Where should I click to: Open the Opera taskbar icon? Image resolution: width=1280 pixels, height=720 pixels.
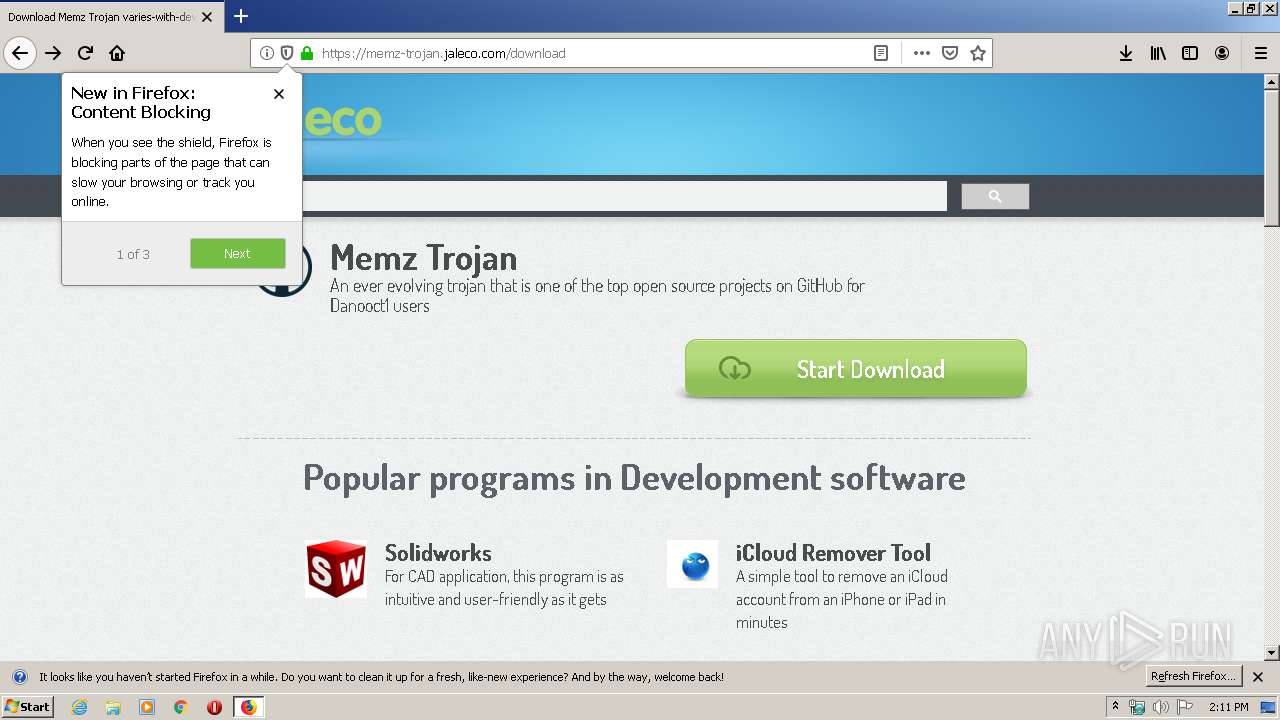tap(214, 706)
